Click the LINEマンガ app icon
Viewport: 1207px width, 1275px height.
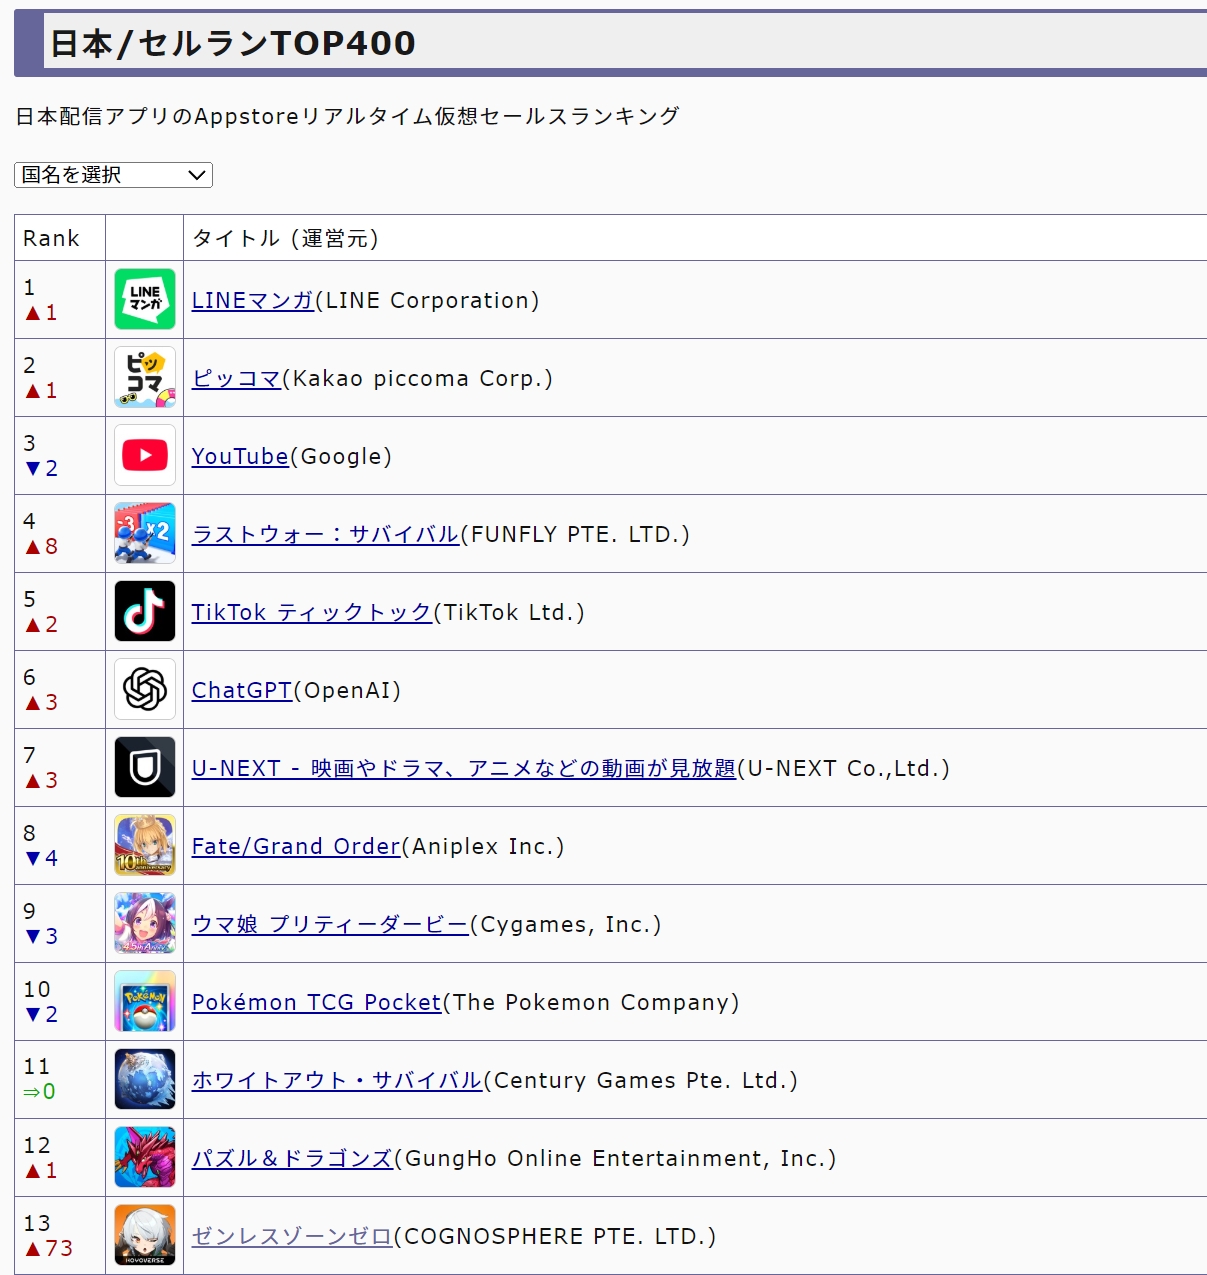click(145, 299)
